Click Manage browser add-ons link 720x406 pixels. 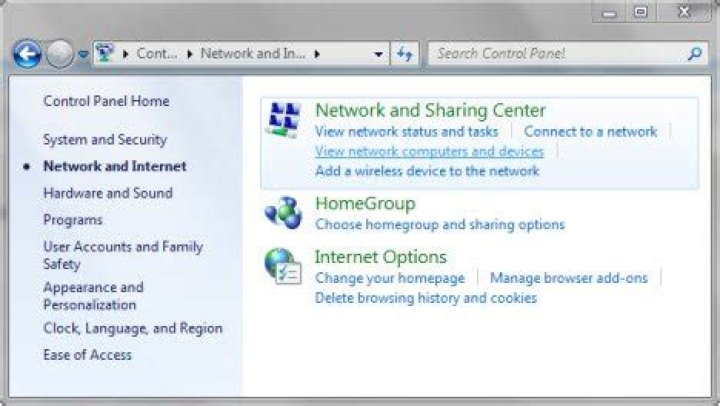tap(568, 278)
